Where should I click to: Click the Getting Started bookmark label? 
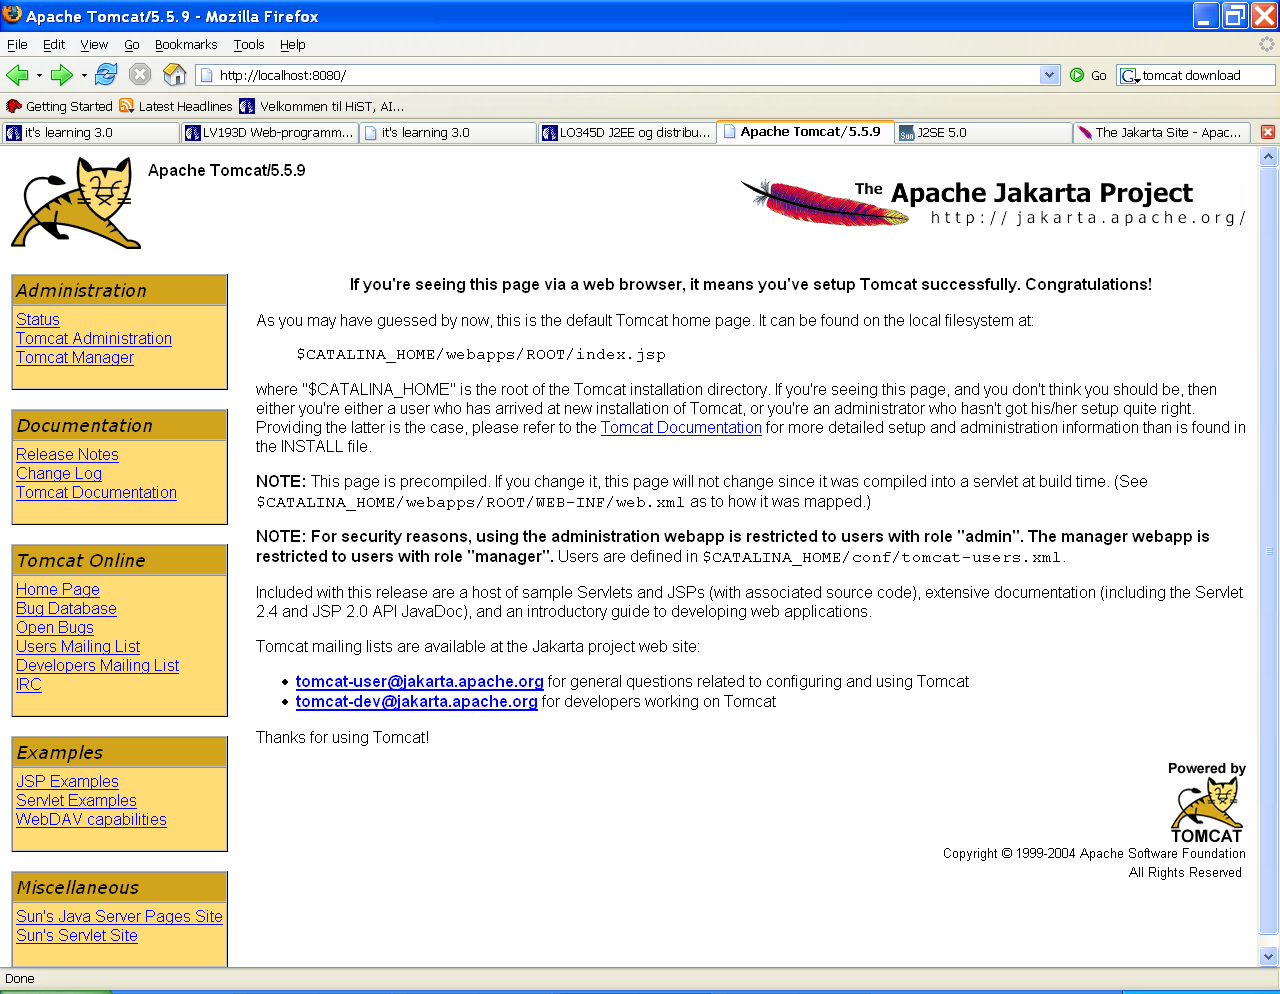coord(69,106)
